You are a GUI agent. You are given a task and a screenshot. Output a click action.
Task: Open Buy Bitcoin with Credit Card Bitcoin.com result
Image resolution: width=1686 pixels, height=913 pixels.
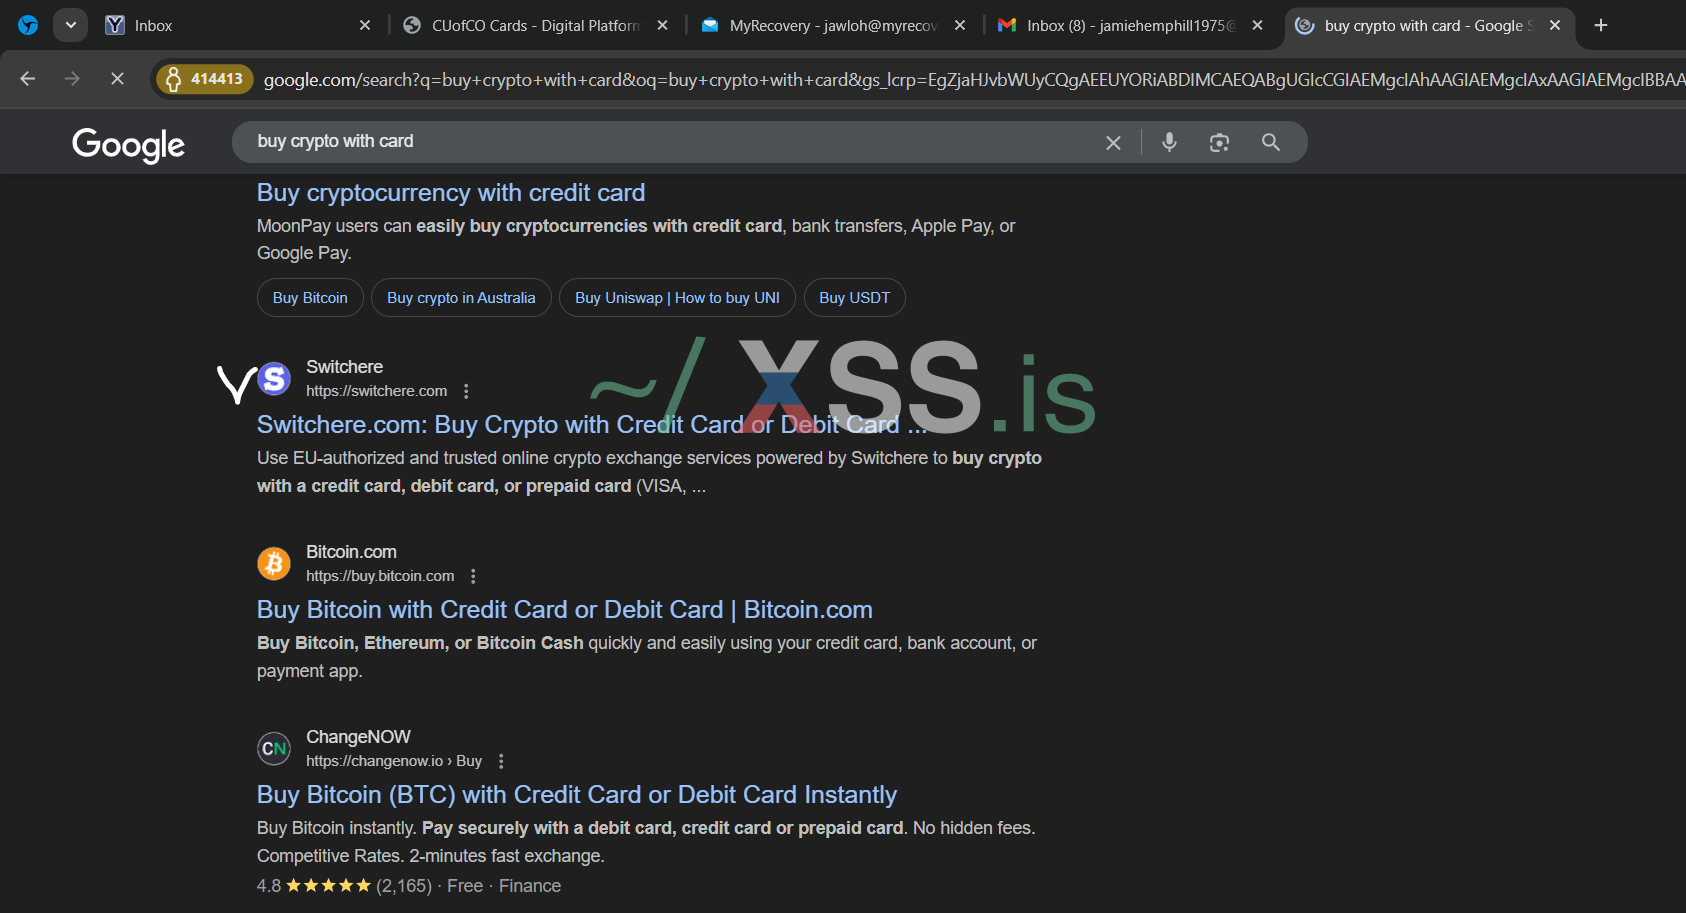pos(565,610)
